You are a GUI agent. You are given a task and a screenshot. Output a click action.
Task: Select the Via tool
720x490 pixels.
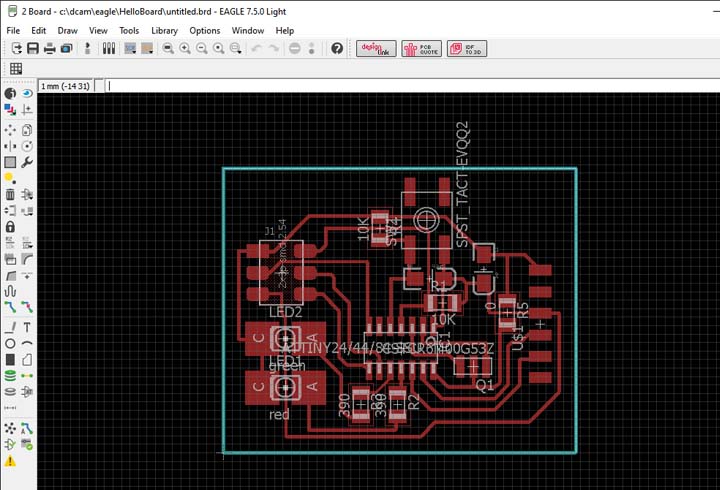coord(10,376)
